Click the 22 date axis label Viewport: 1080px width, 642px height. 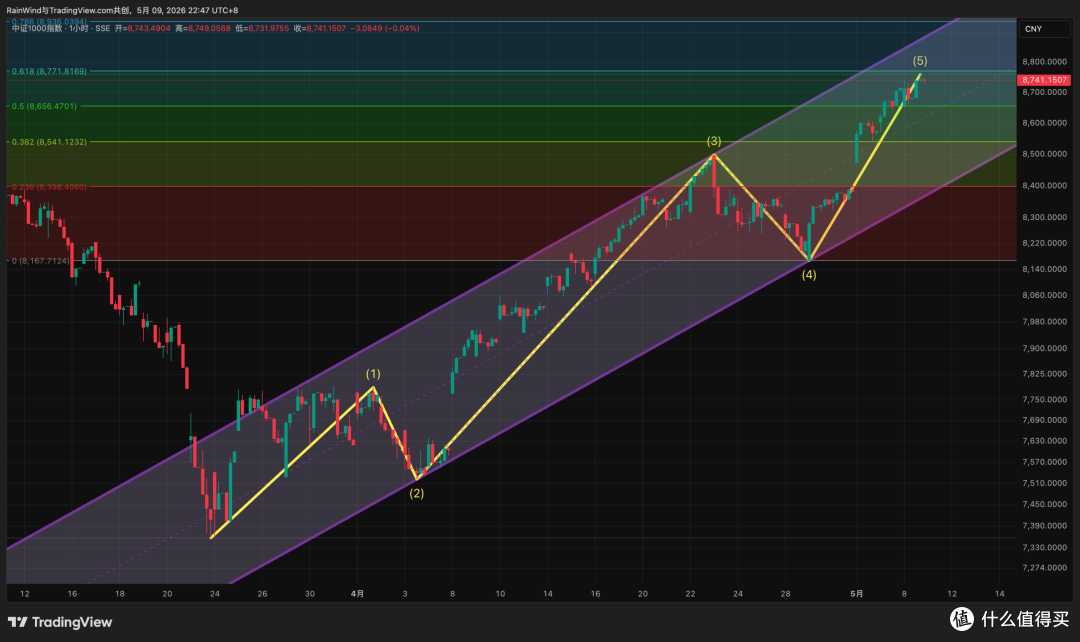(690, 594)
